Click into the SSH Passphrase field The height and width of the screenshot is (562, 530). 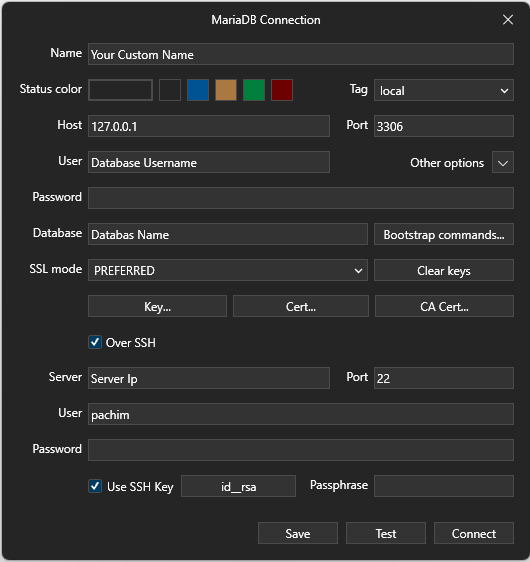coord(444,486)
